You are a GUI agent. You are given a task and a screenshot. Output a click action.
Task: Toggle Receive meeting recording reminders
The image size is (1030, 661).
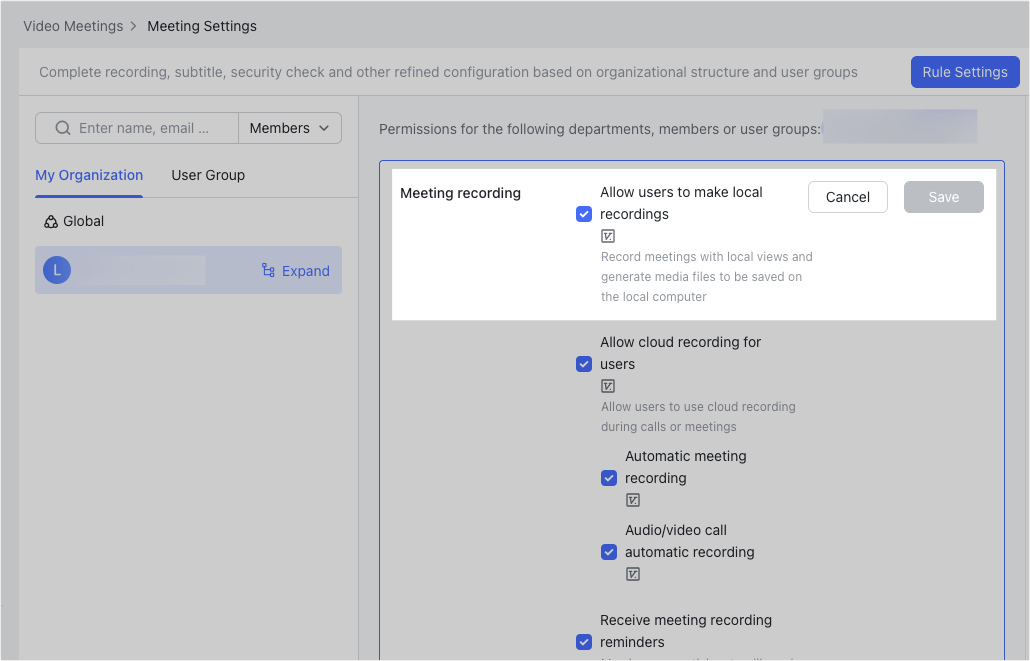click(584, 641)
